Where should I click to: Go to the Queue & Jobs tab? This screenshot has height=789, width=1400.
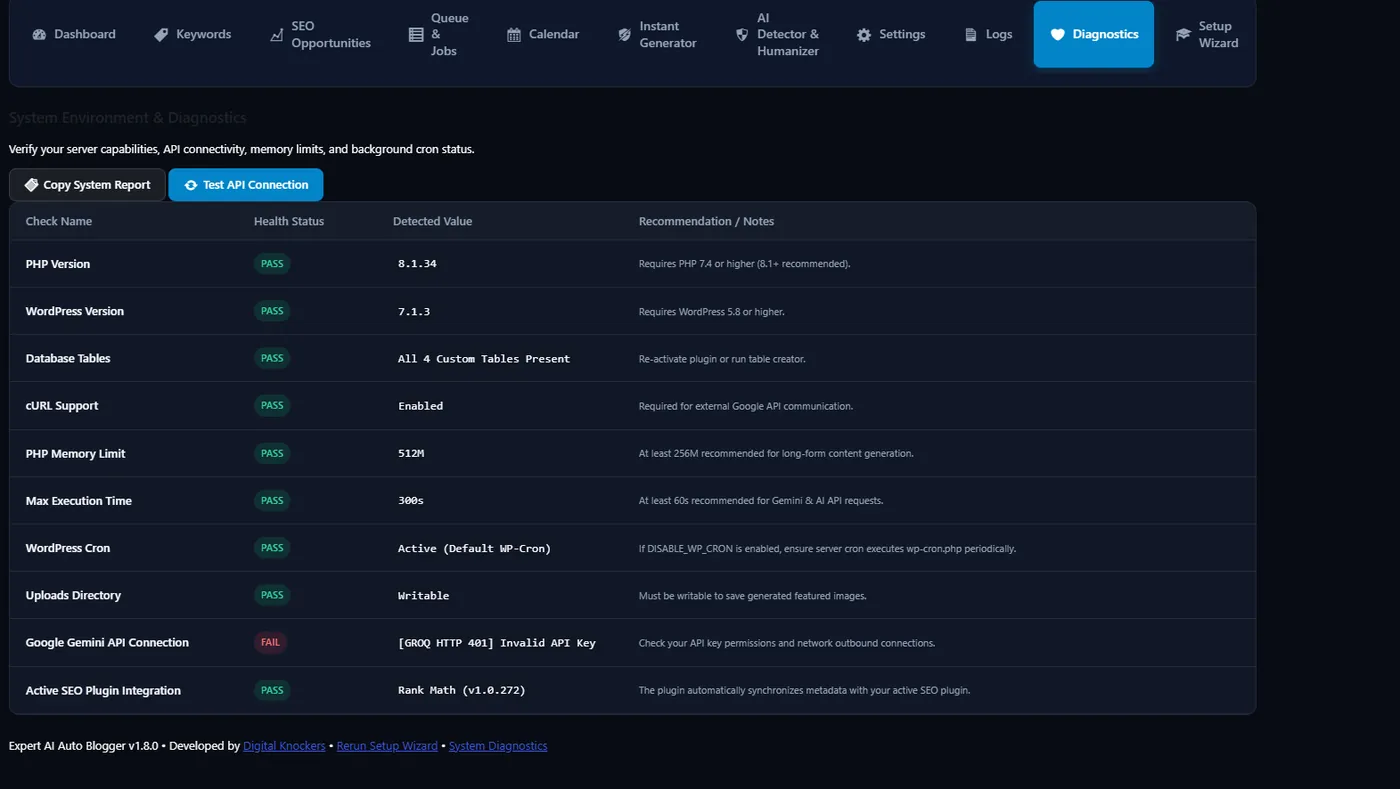tap(439, 34)
